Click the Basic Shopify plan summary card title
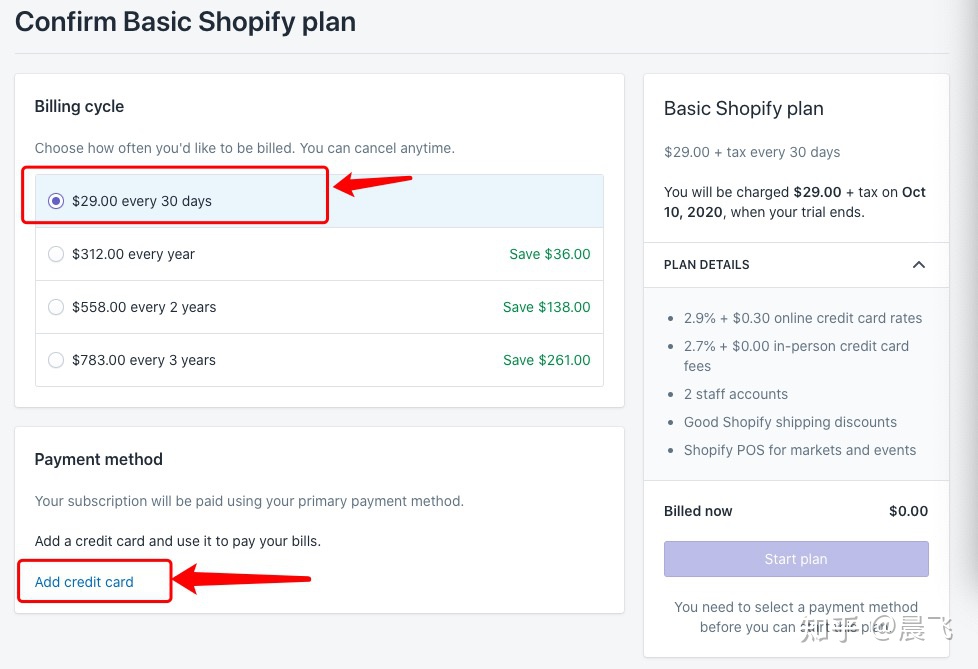The image size is (978, 669). pyautogui.click(x=743, y=109)
